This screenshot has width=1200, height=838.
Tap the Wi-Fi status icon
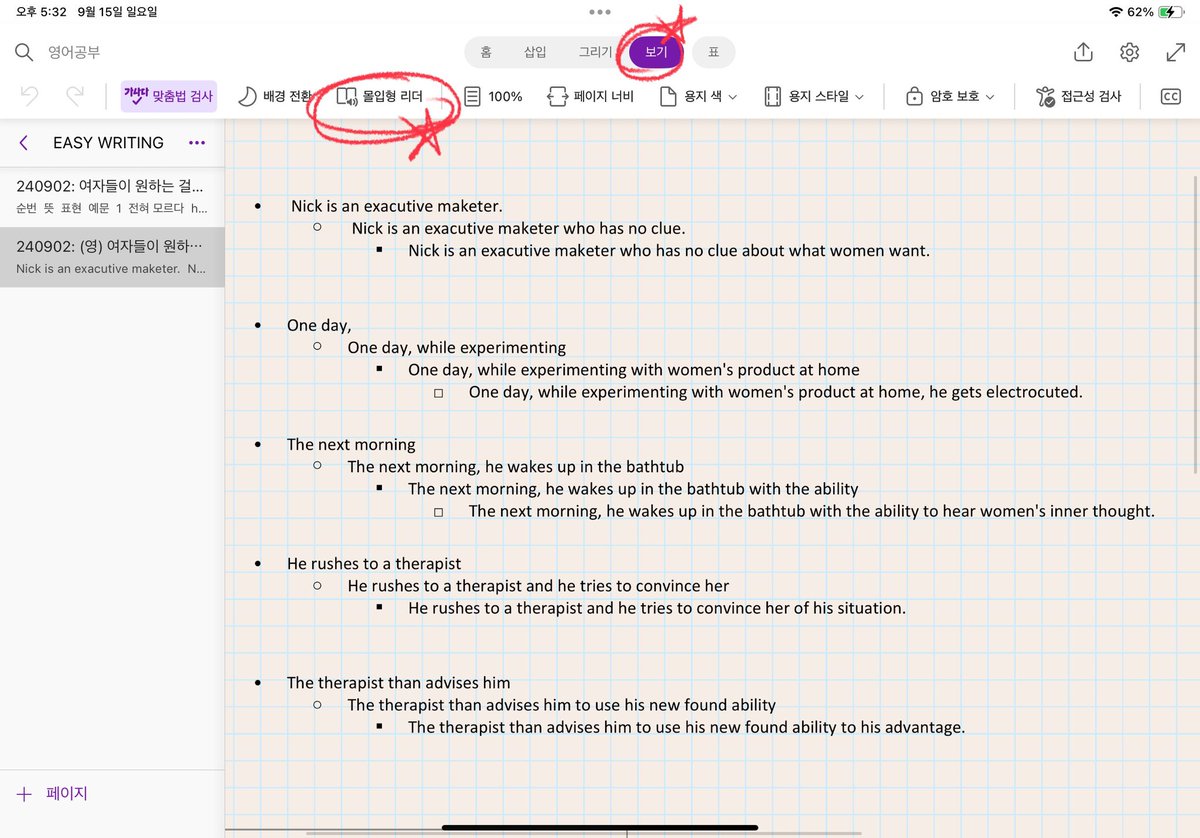(x=1116, y=12)
